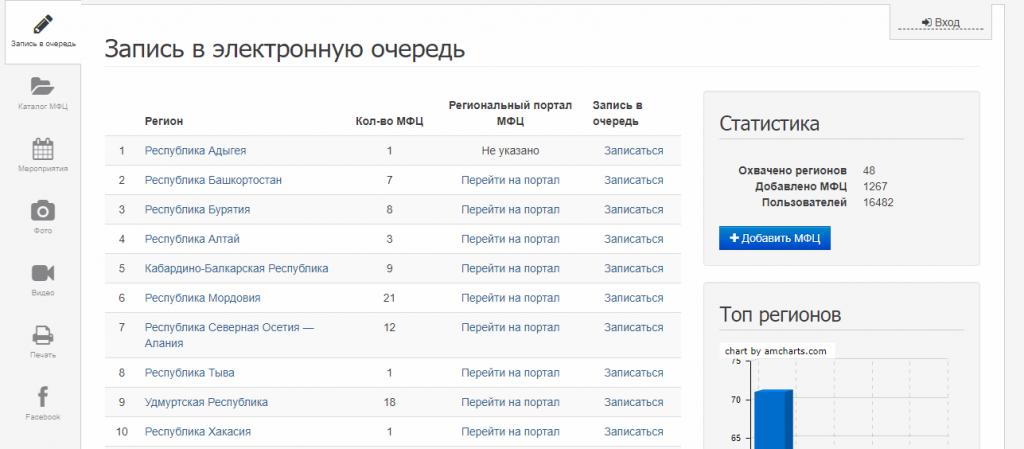Open the chart by amcharts.com link
The width and height of the screenshot is (1024, 449).
(776, 351)
